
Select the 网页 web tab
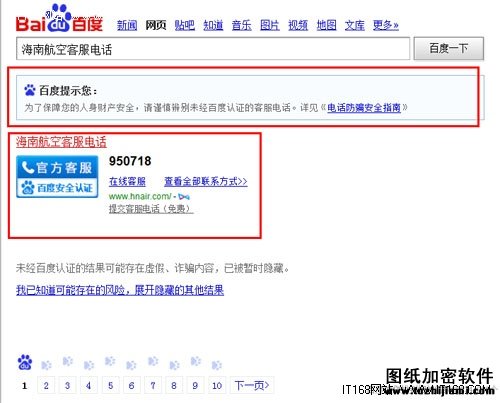(156, 25)
